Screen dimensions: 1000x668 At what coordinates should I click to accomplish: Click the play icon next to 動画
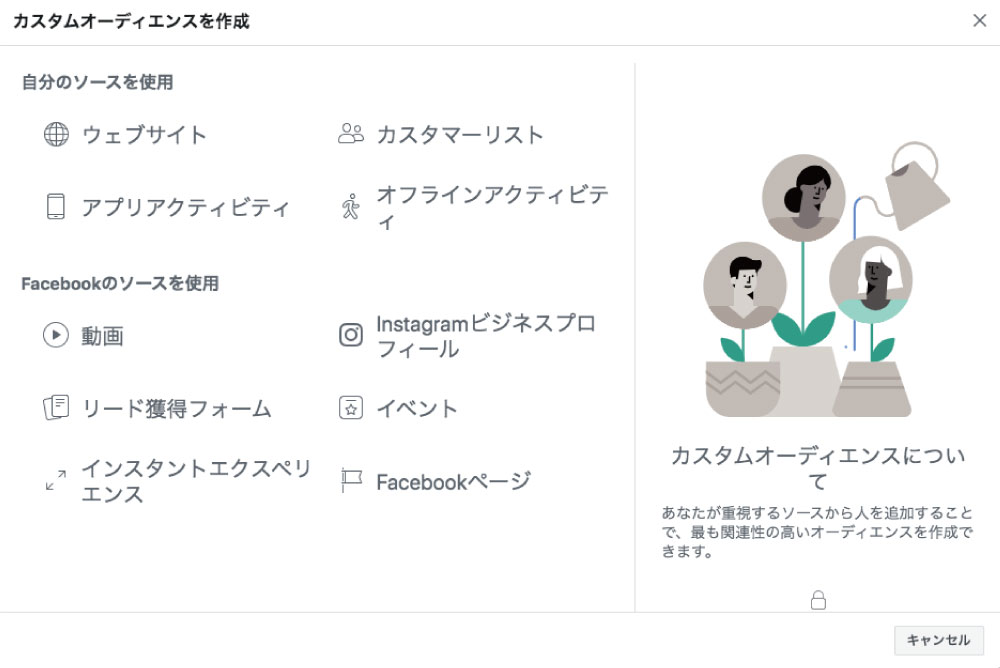coord(56,335)
